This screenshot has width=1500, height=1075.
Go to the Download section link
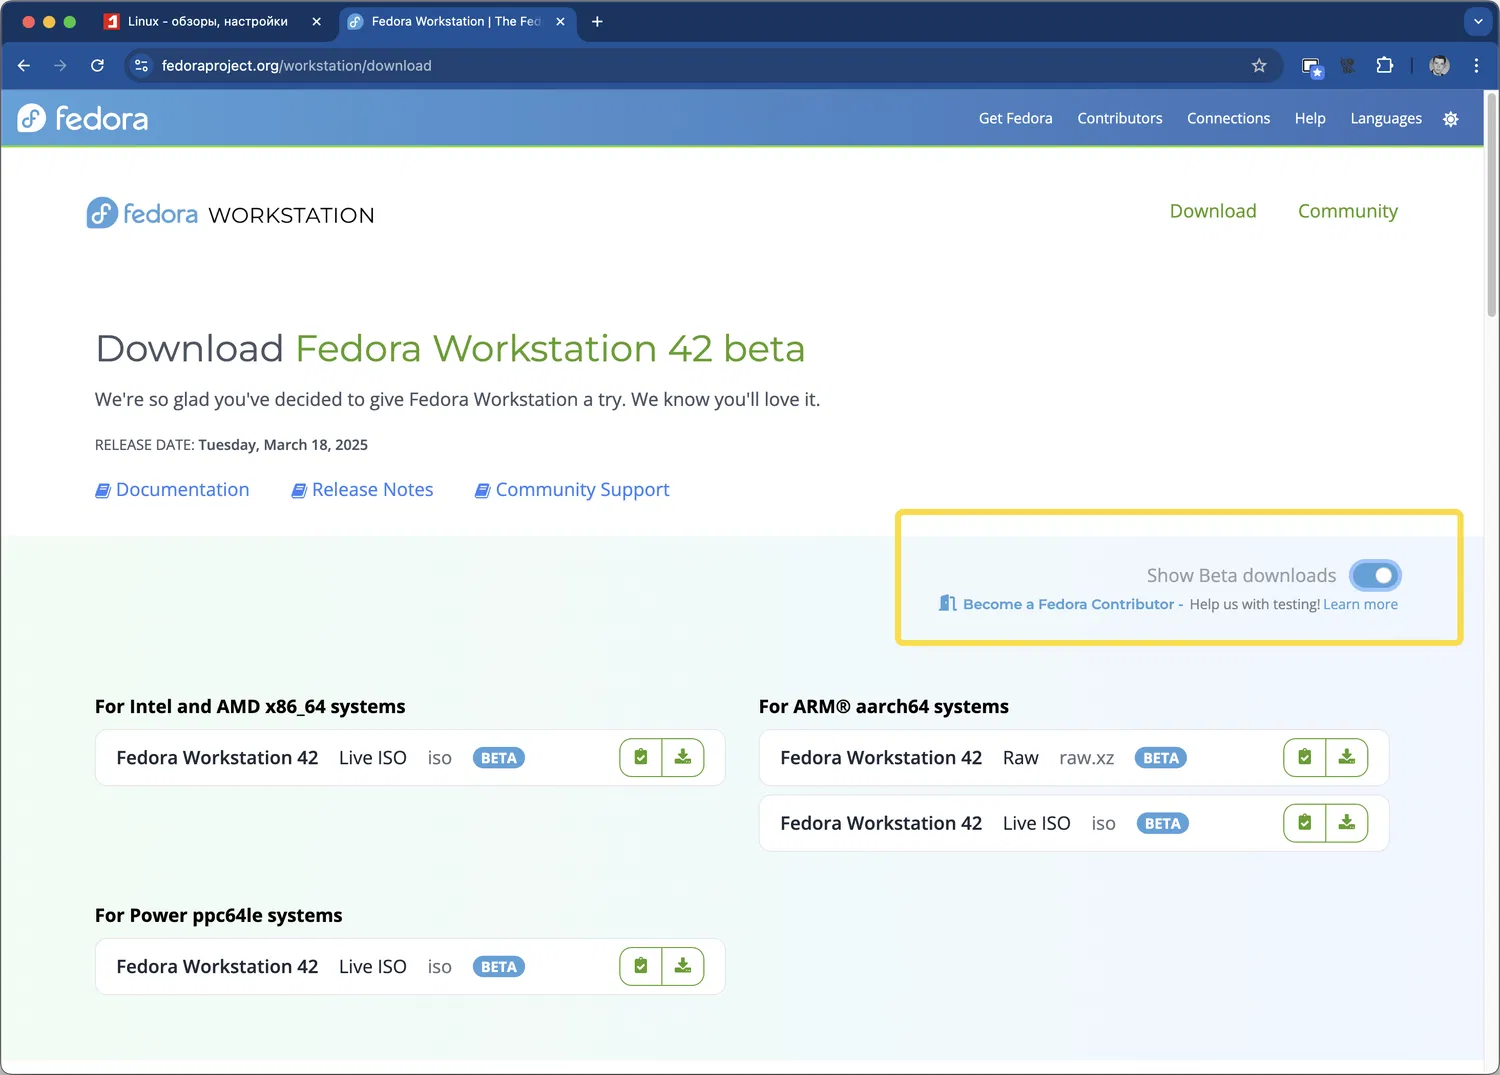[x=1213, y=211]
